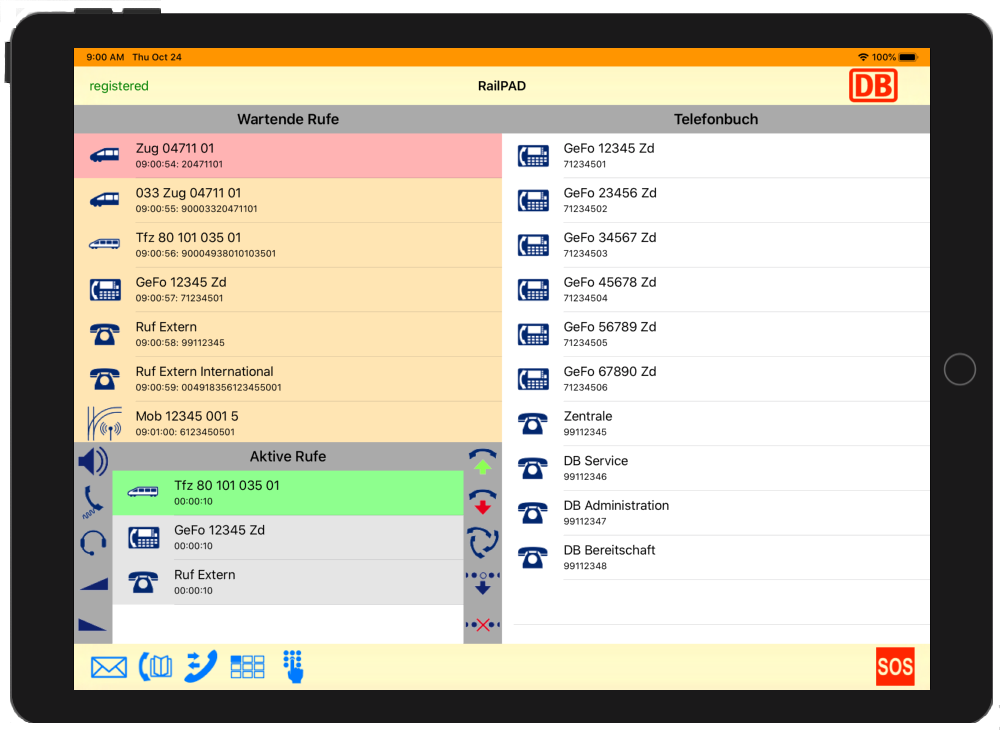The height and width of the screenshot is (730, 1000).
Task: Call DB Service from the Telefonbuch
Action: click(x=716, y=468)
